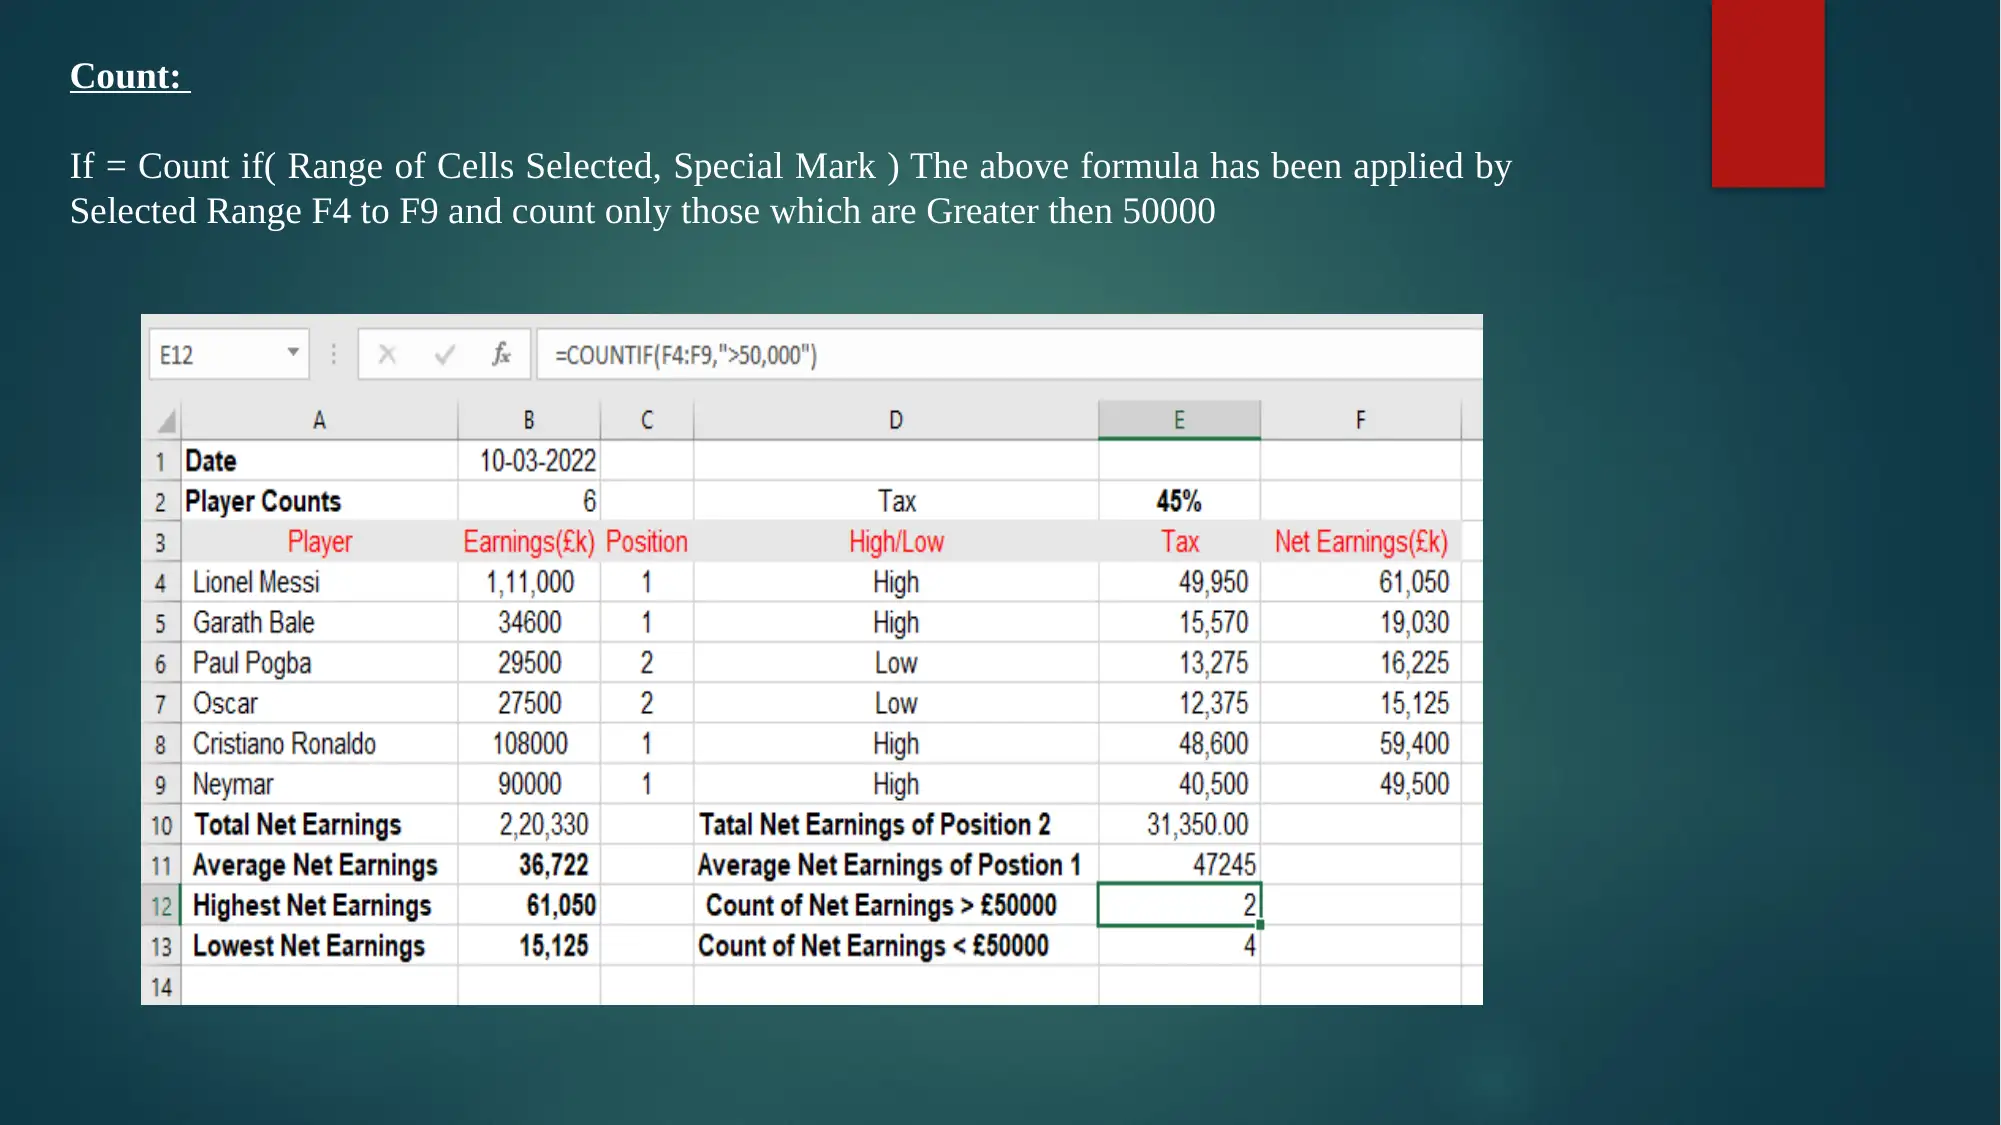
Task: Click the 'Paul Pogba' cell
Action: [319, 663]
